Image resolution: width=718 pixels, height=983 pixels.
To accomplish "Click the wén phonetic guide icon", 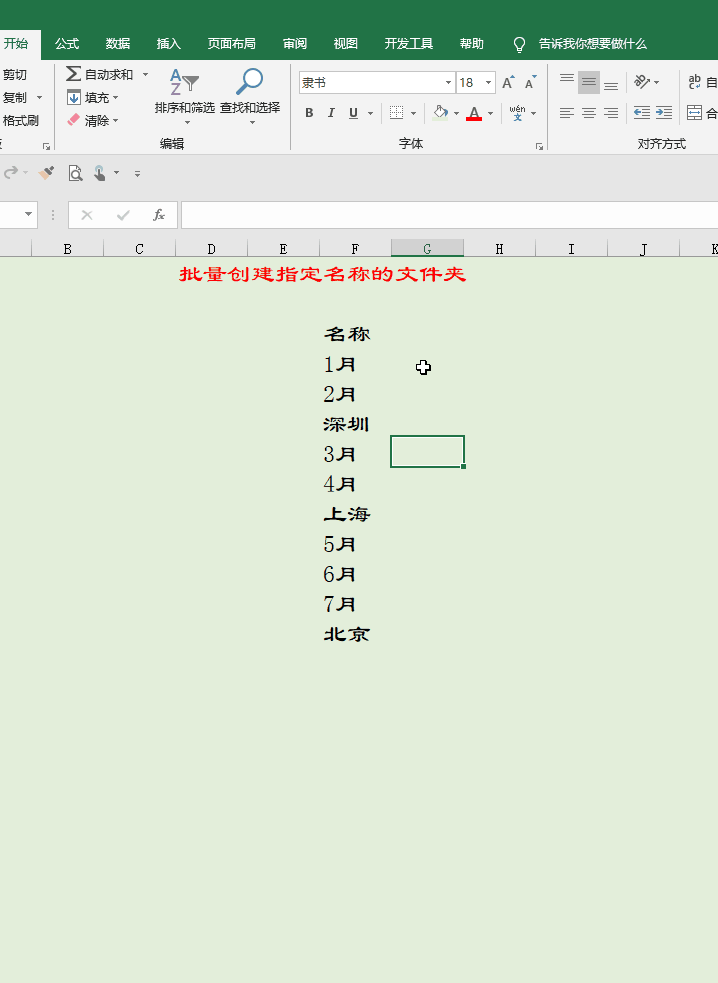I will tap(517, 113).
